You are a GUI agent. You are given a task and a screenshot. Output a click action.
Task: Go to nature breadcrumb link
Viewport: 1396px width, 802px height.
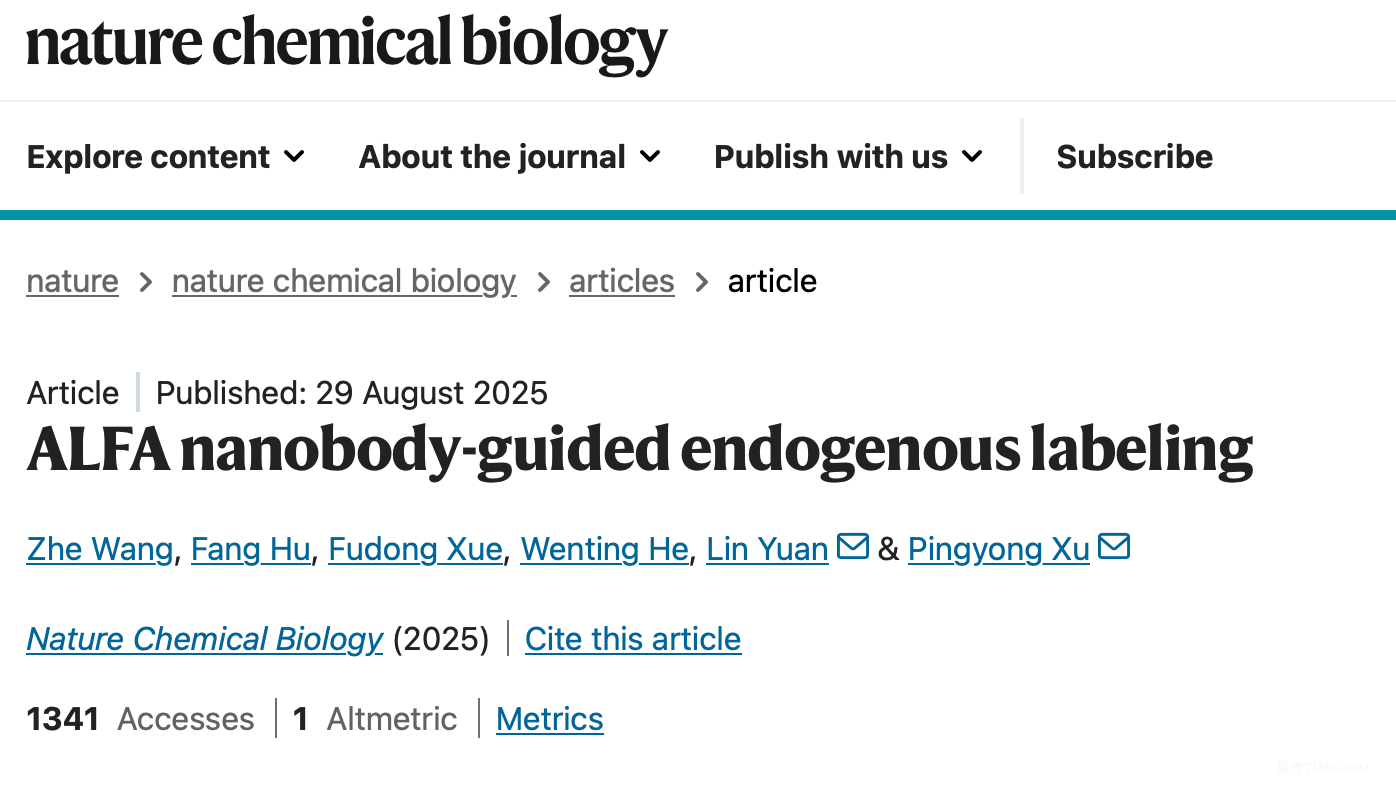pyautogui.click(x=73, y=281)
